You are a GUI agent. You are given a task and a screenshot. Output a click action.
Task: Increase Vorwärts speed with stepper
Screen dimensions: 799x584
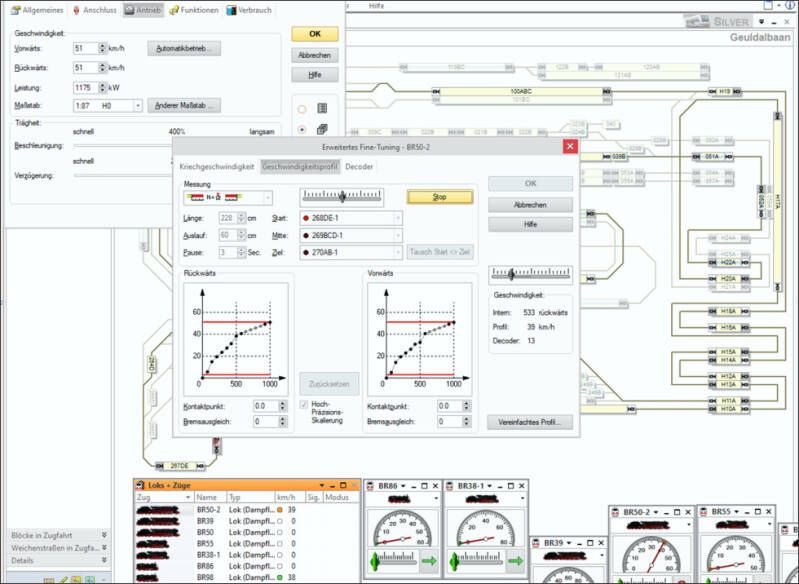[102, 46]
